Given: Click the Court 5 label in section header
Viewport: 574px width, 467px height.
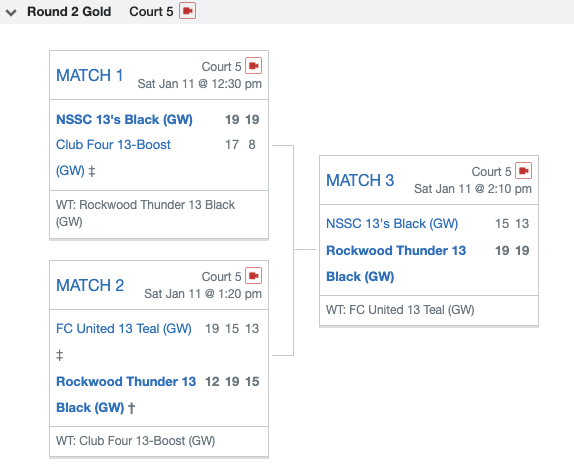Looking at the screenshot, I should click(151, 12).
